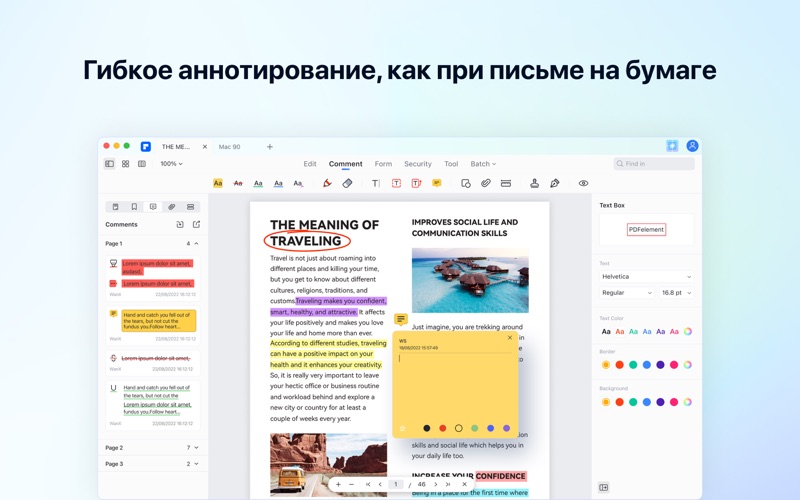Select the green Underline text tool
This screenshot has height=500, width=800.
pos(258,183)
